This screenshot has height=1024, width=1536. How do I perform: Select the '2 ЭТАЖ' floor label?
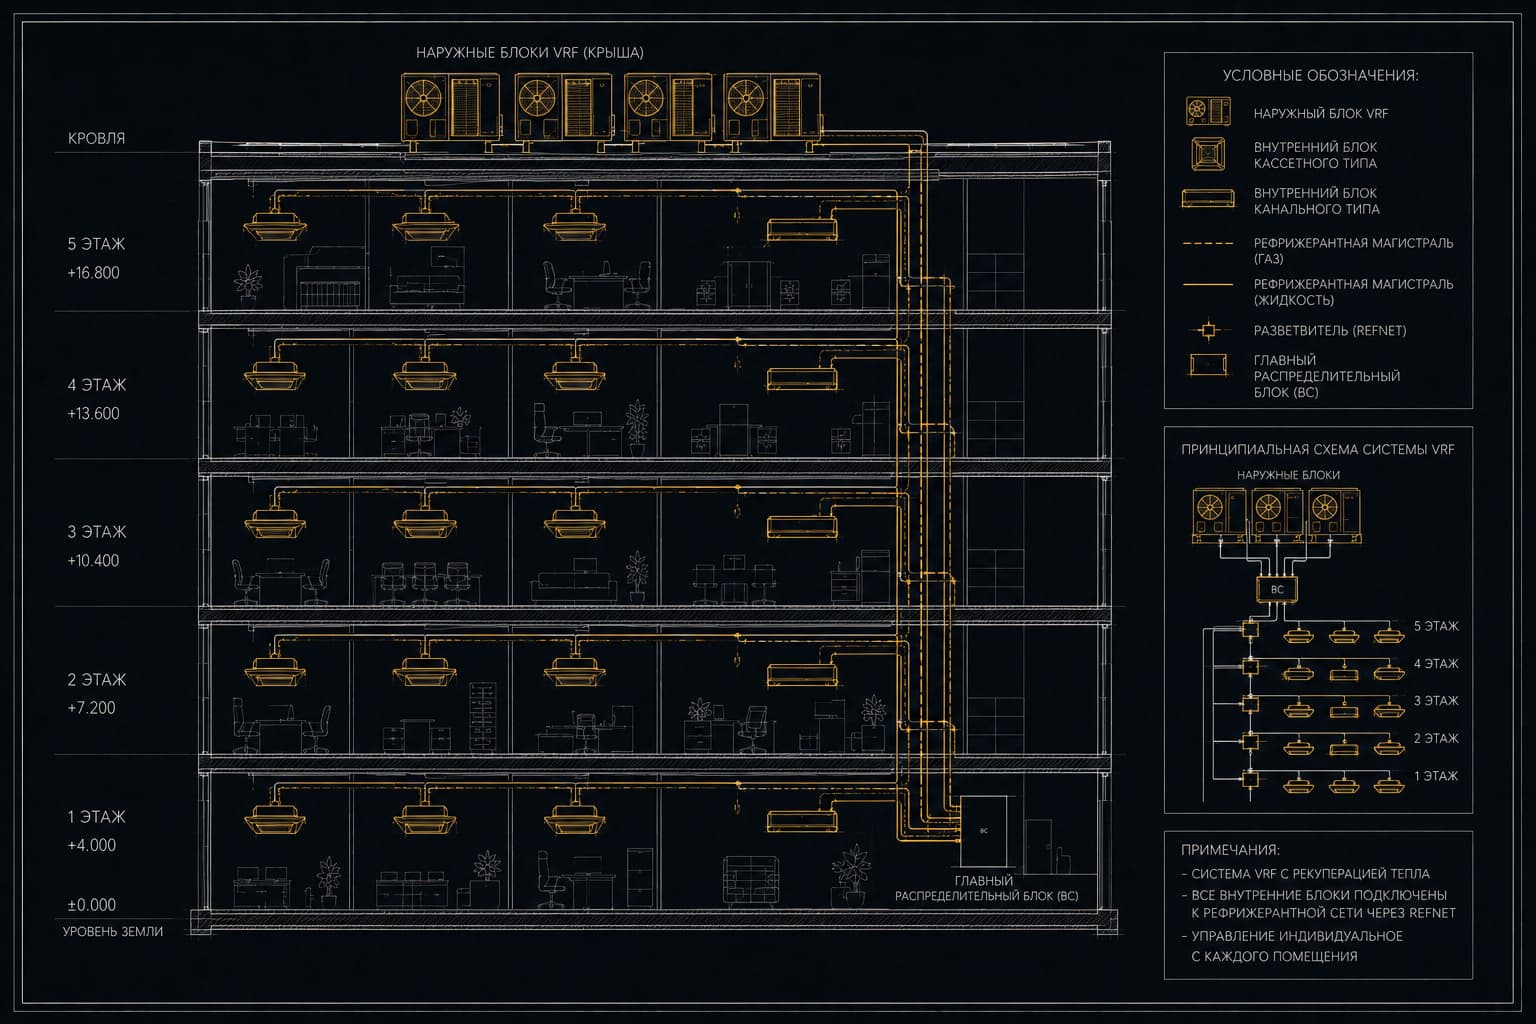pyautogui.click(x=96, y=680)
